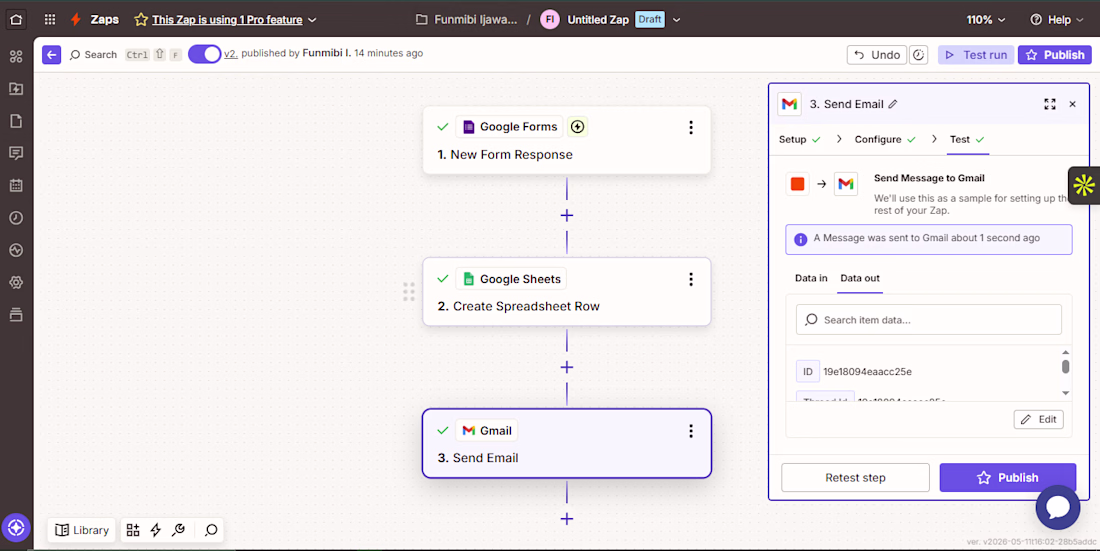Open the document icon in left sidebar
Screen dimensions: 1100x551
[16, 121]
